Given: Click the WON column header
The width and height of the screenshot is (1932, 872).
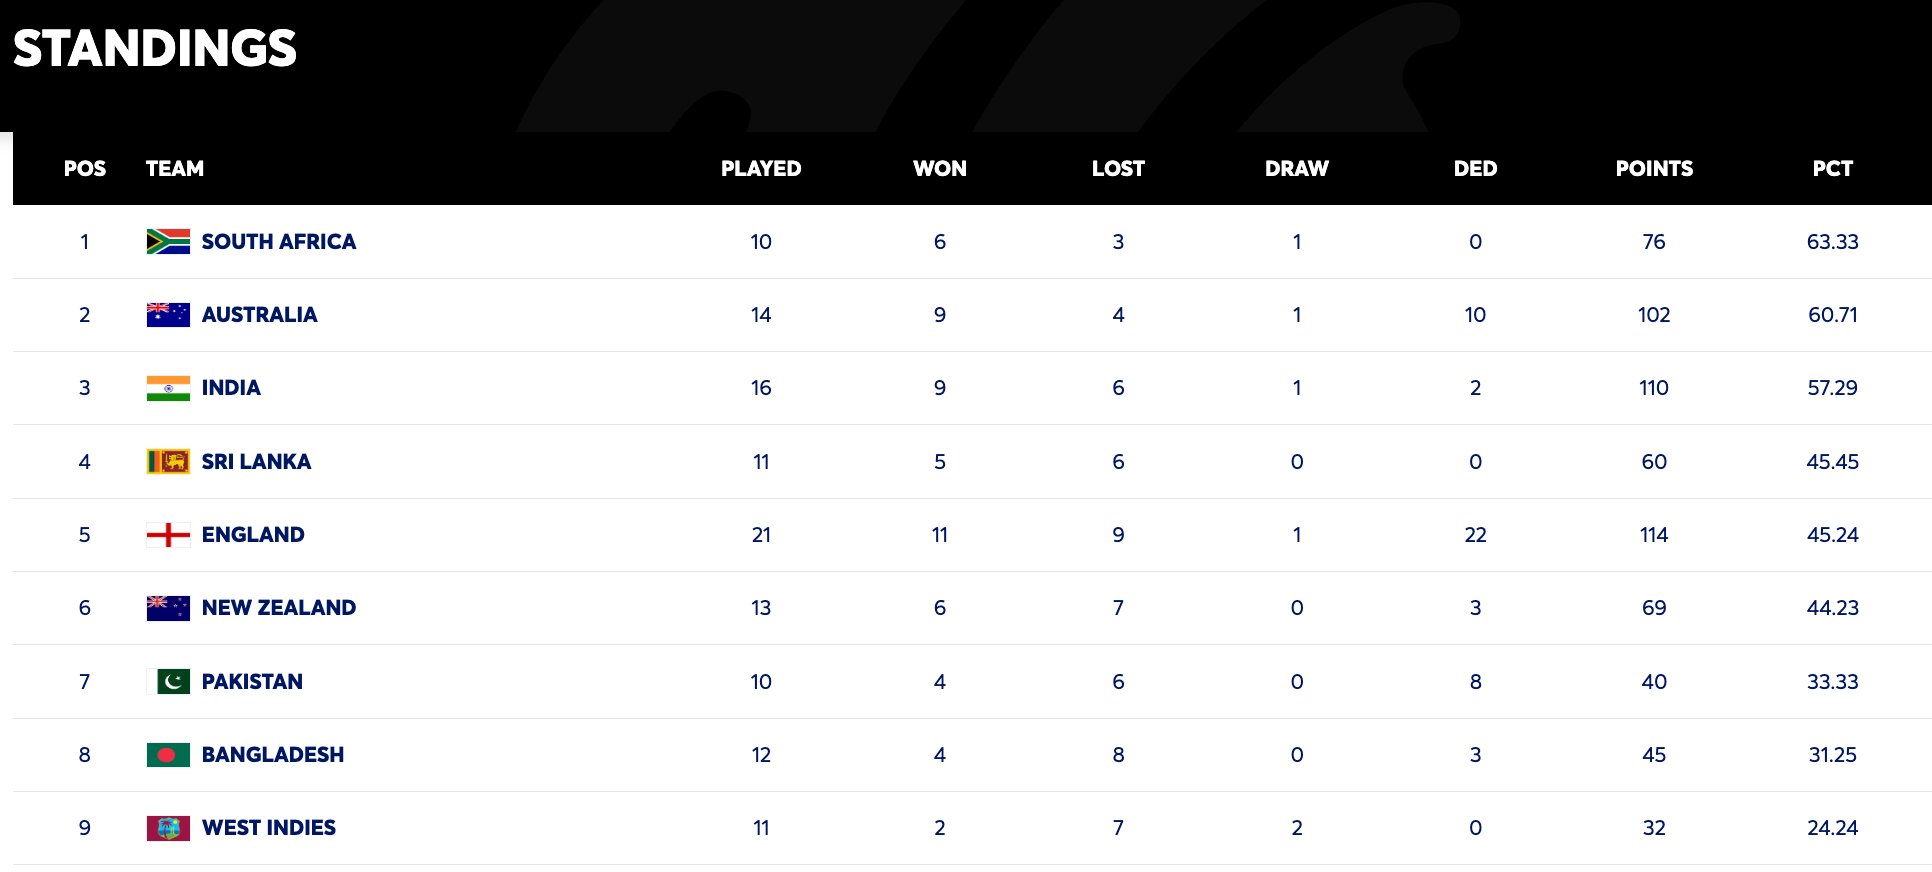Looking at the screenshot, I should 939,169.
